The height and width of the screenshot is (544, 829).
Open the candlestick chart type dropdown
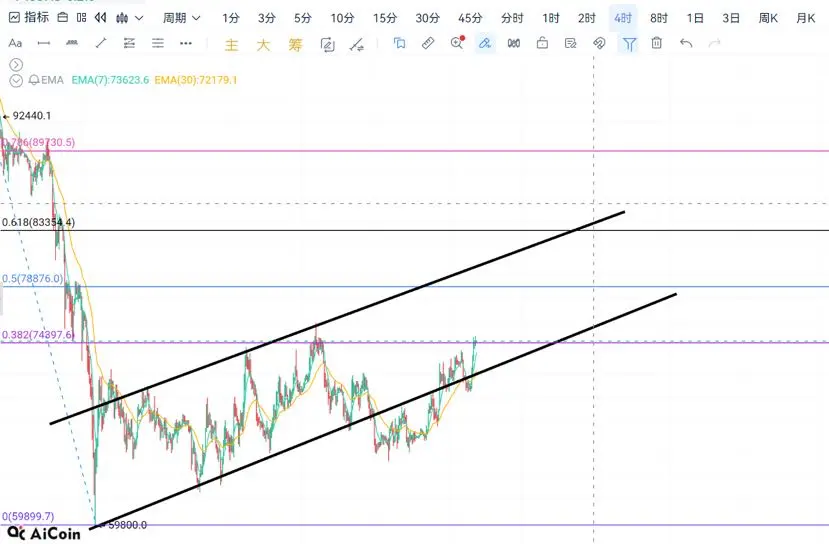130,18
